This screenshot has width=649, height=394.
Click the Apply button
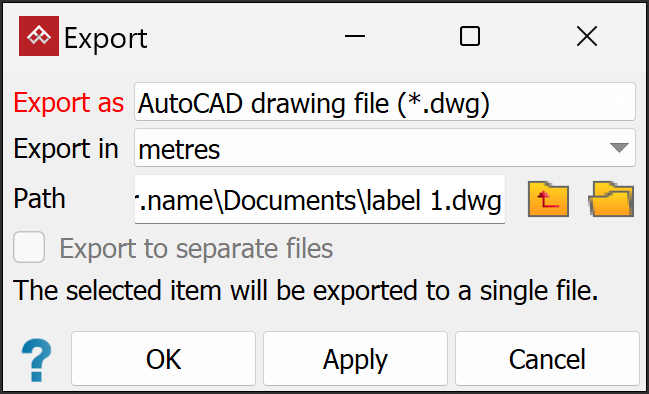(355, 358)
